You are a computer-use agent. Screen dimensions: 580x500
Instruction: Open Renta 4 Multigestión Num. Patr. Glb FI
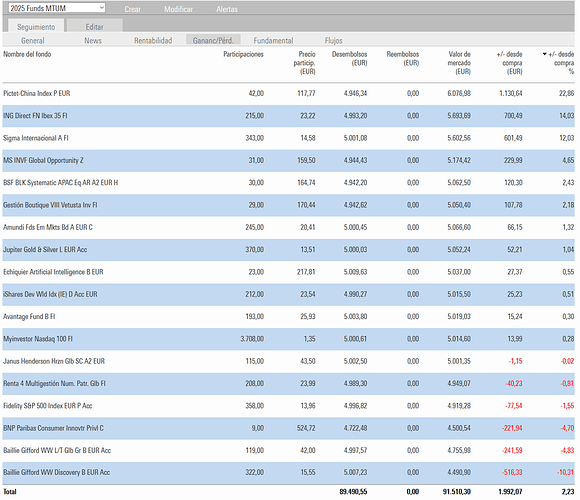54,384
